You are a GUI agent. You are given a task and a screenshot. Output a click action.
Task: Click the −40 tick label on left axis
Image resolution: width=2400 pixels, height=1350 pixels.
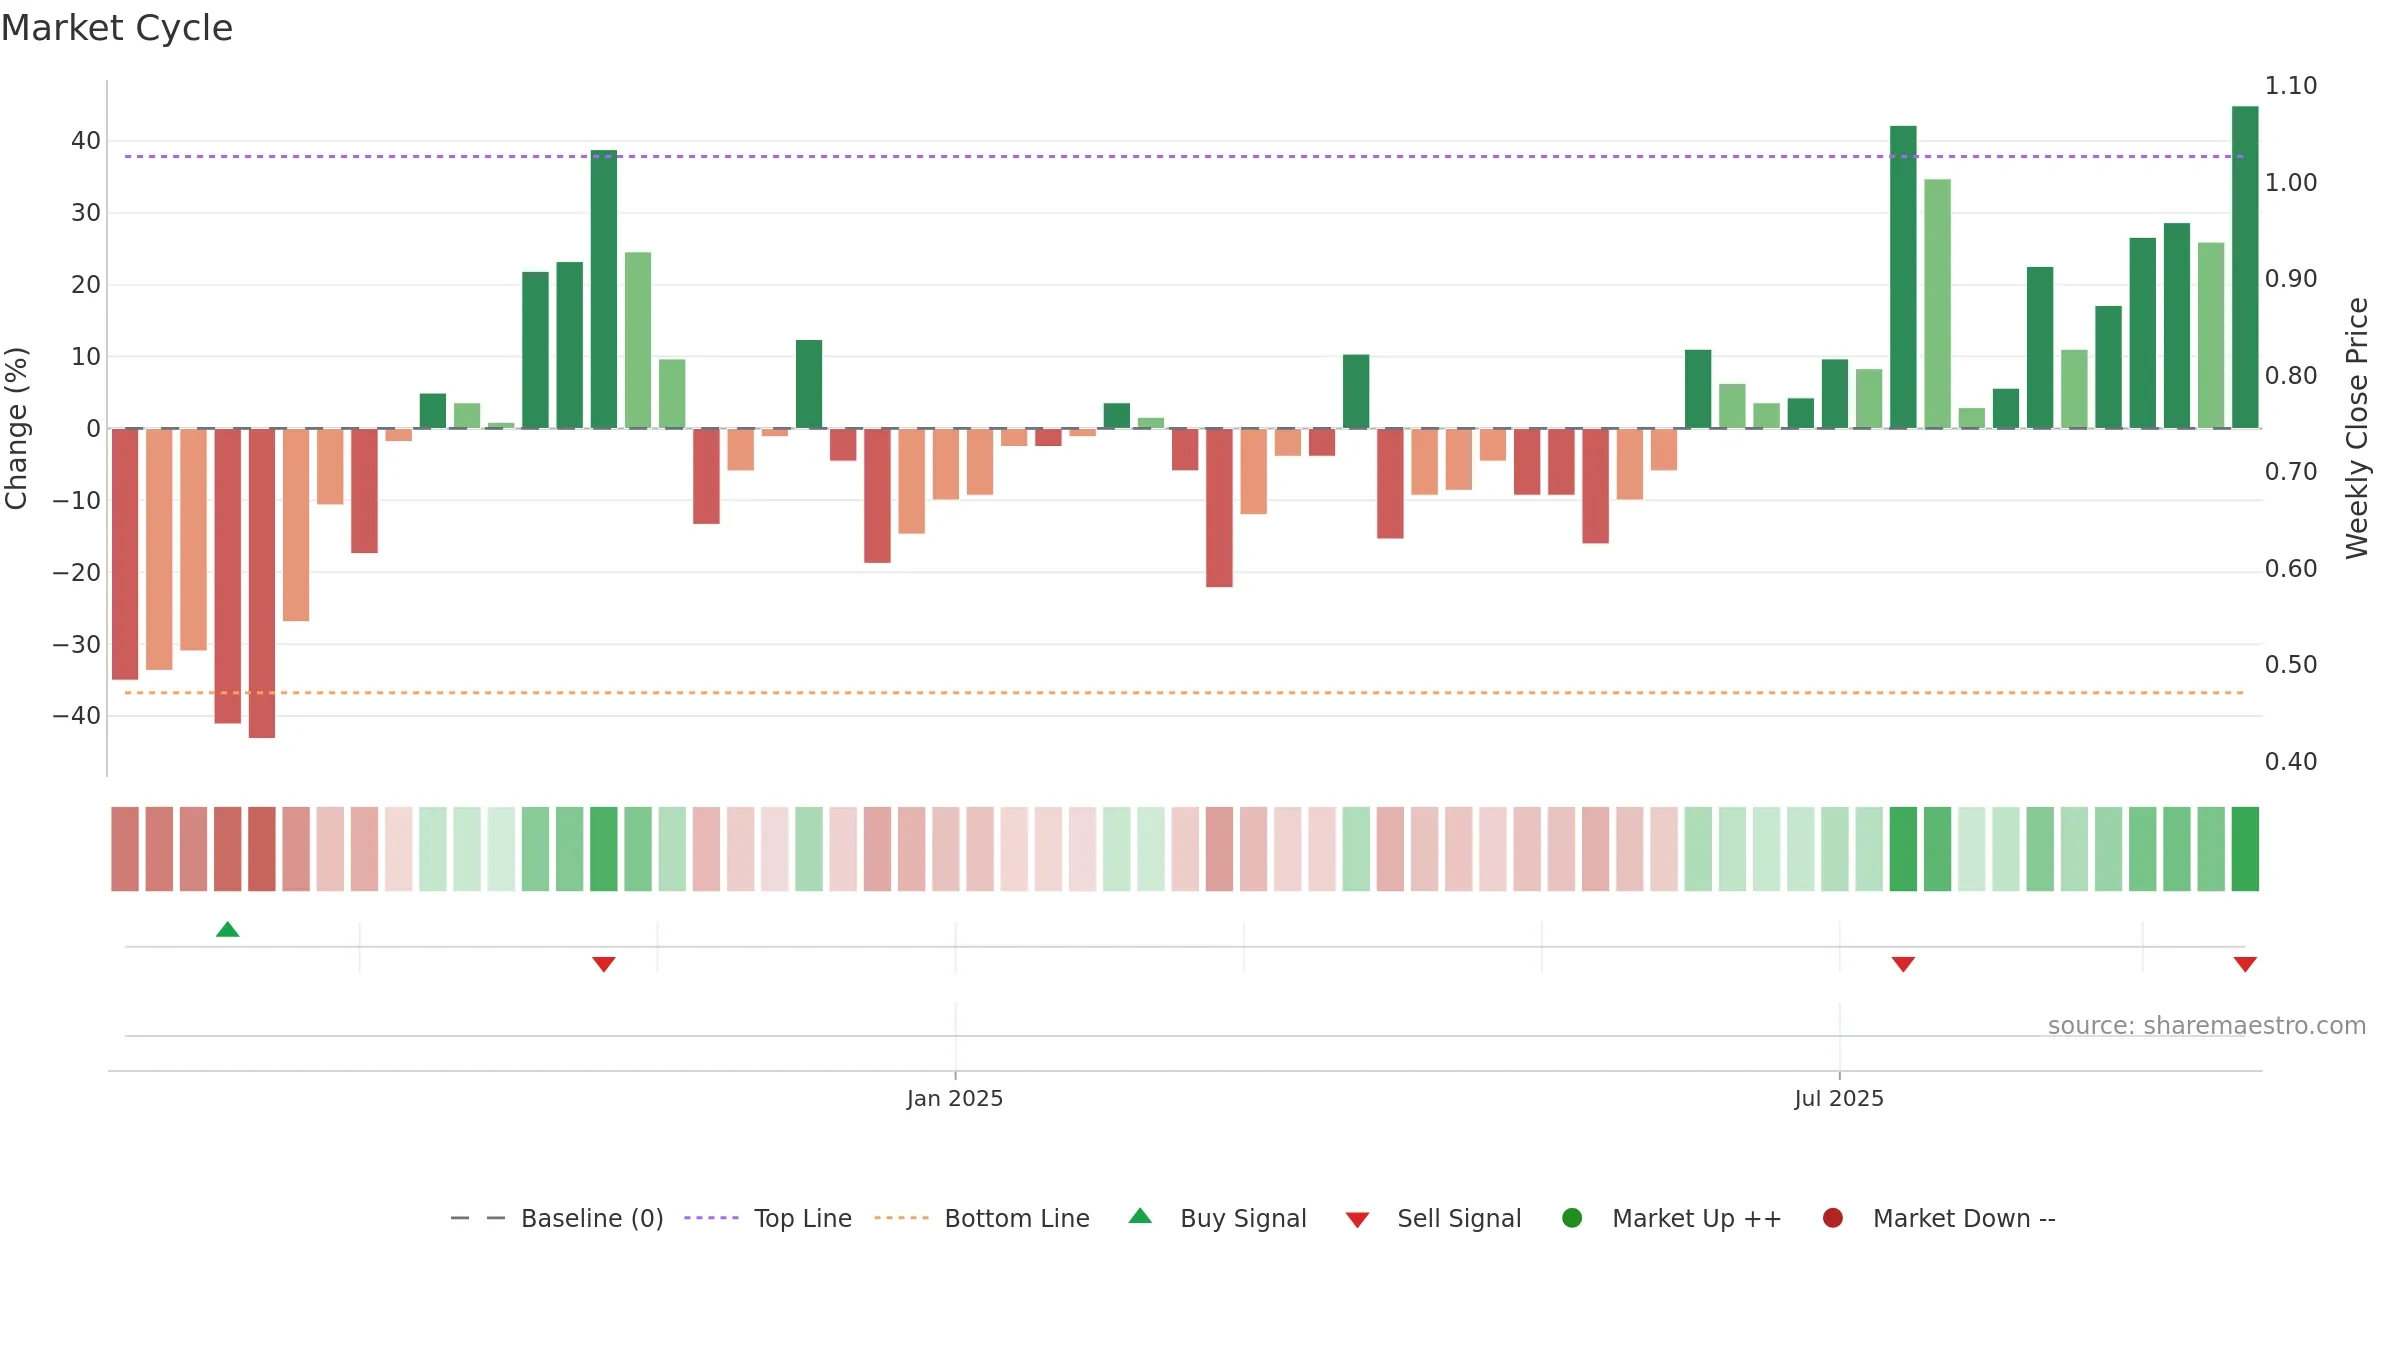77,716
